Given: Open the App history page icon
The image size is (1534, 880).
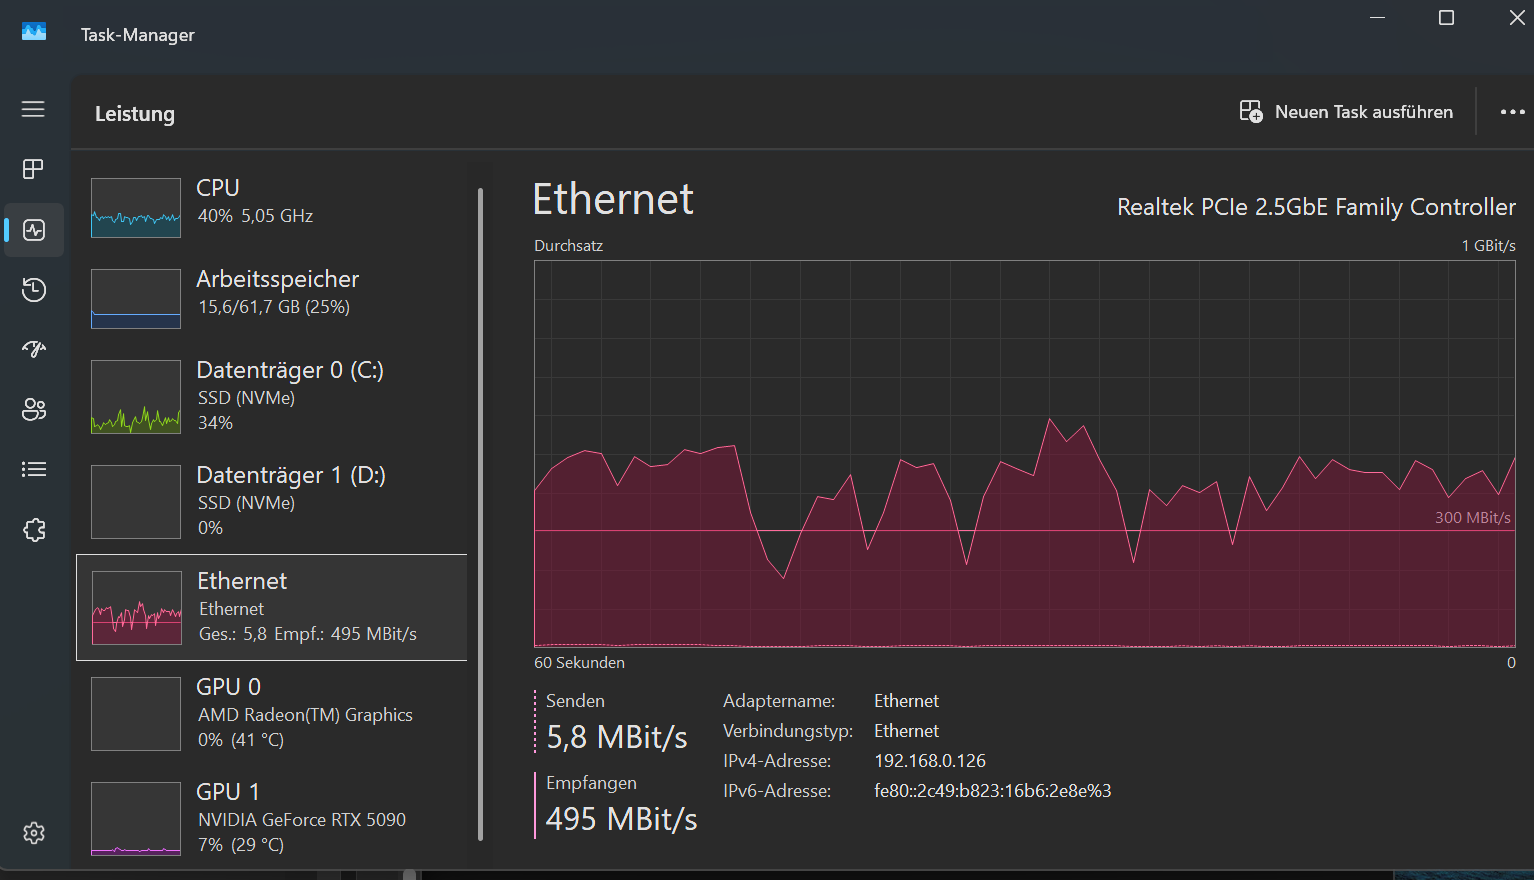Looking at the screenshot, I should [34, 290].
